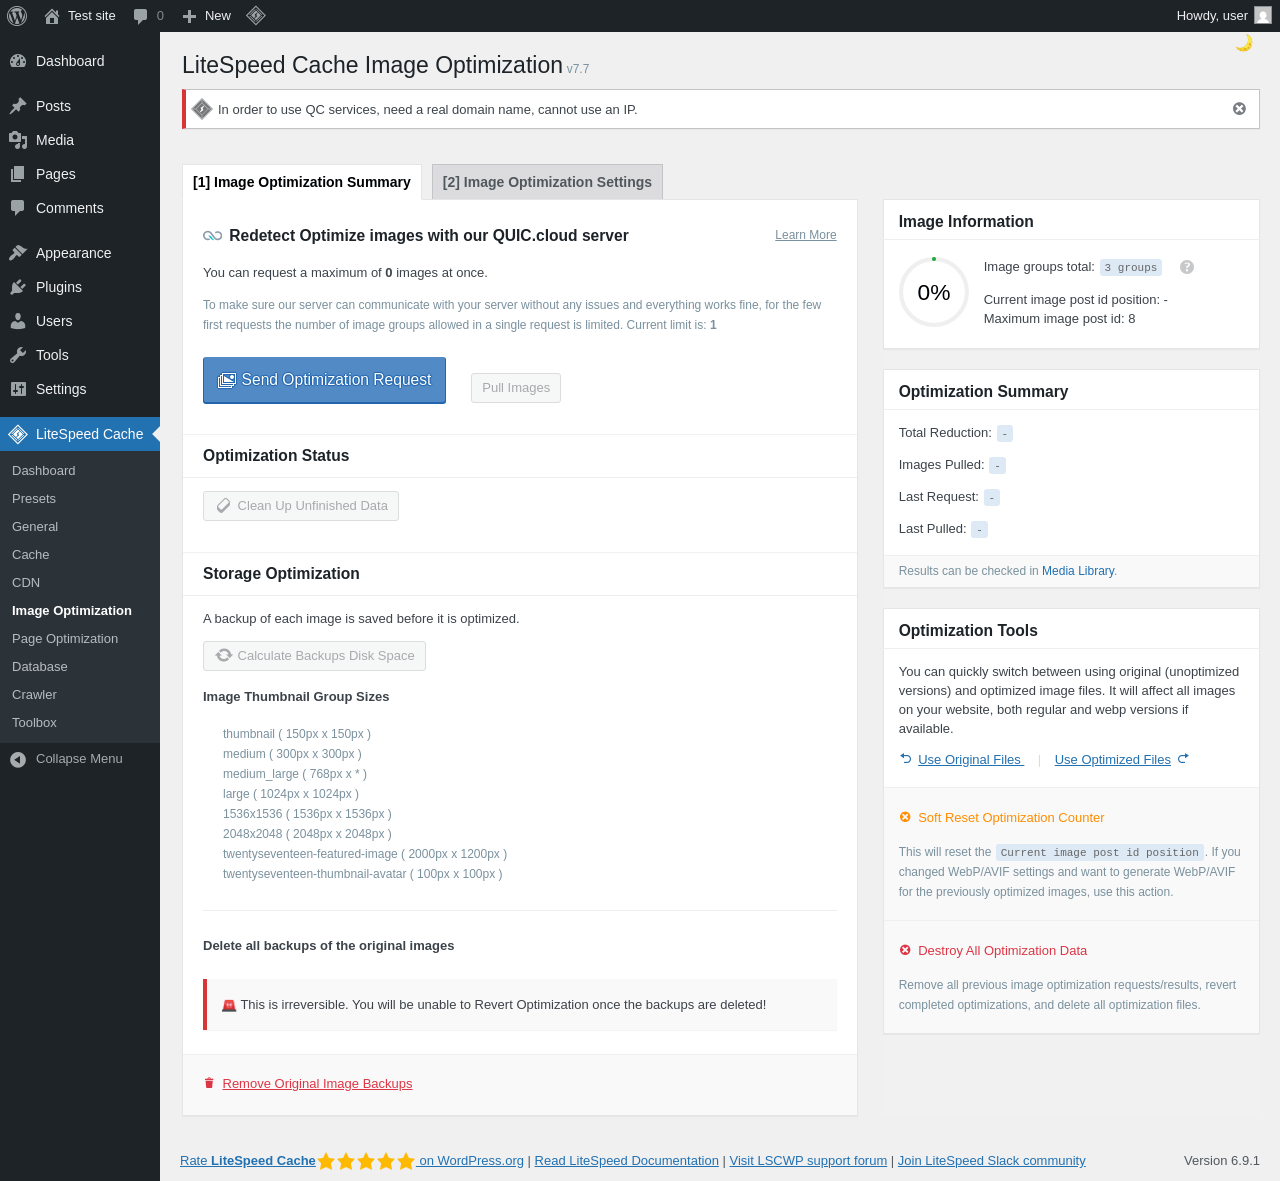Click the LiteSpeed Cache sidebar icon

click(x=18, y=434)
